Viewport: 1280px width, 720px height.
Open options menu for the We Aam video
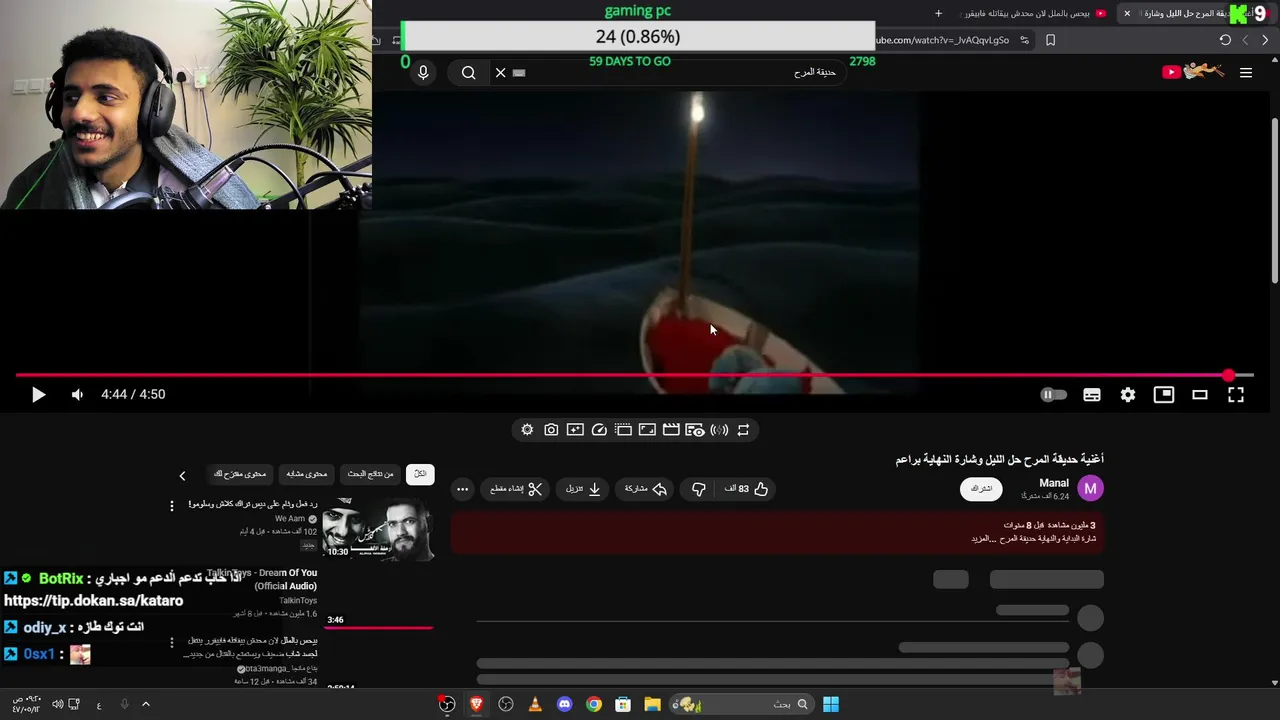coord(171,506)
